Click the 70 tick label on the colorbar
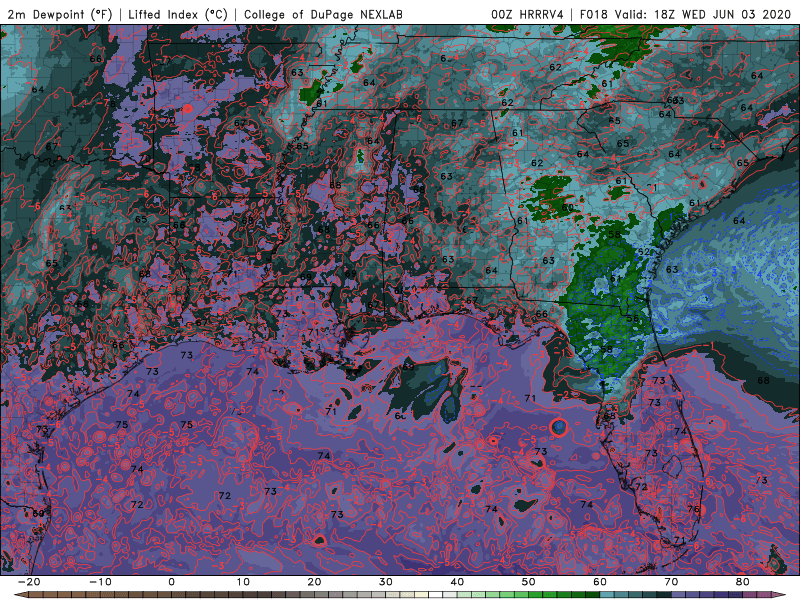Image resolution: width=800 pixels, height=600 pixels. point(671,582)
